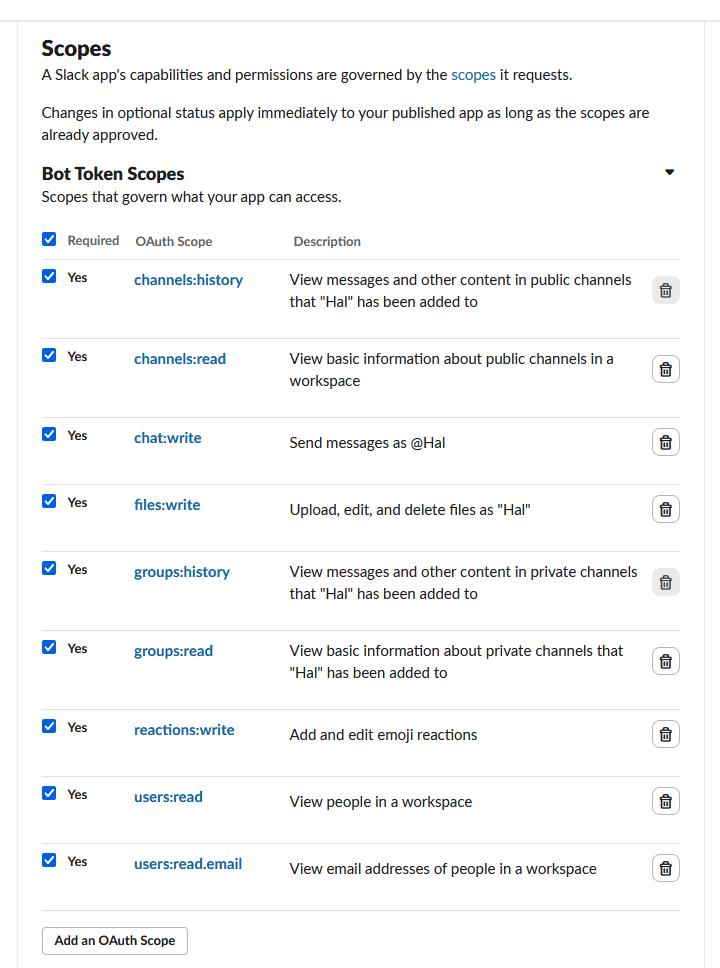The image size is (720, 968).
Task: Uncheck required for groups:read
Action: point(49,647)
